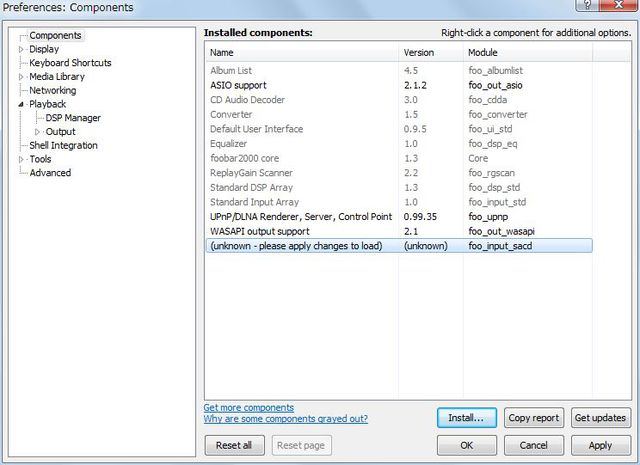
Task: Expand the Media Library node arrow
Action: pos(21,77)
